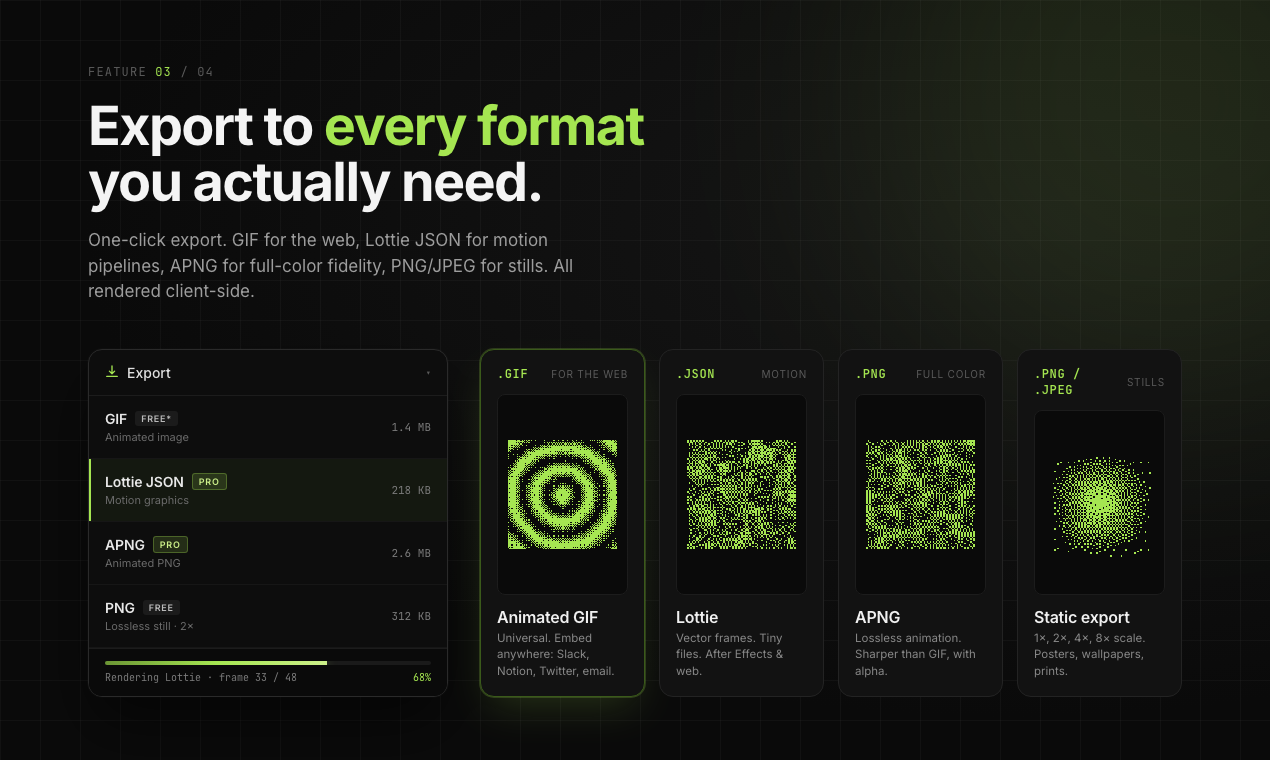Screen dimensions: 1270x760
Task: Open the Static export dotted sphere thumbnail
Action: (1099, 502)
